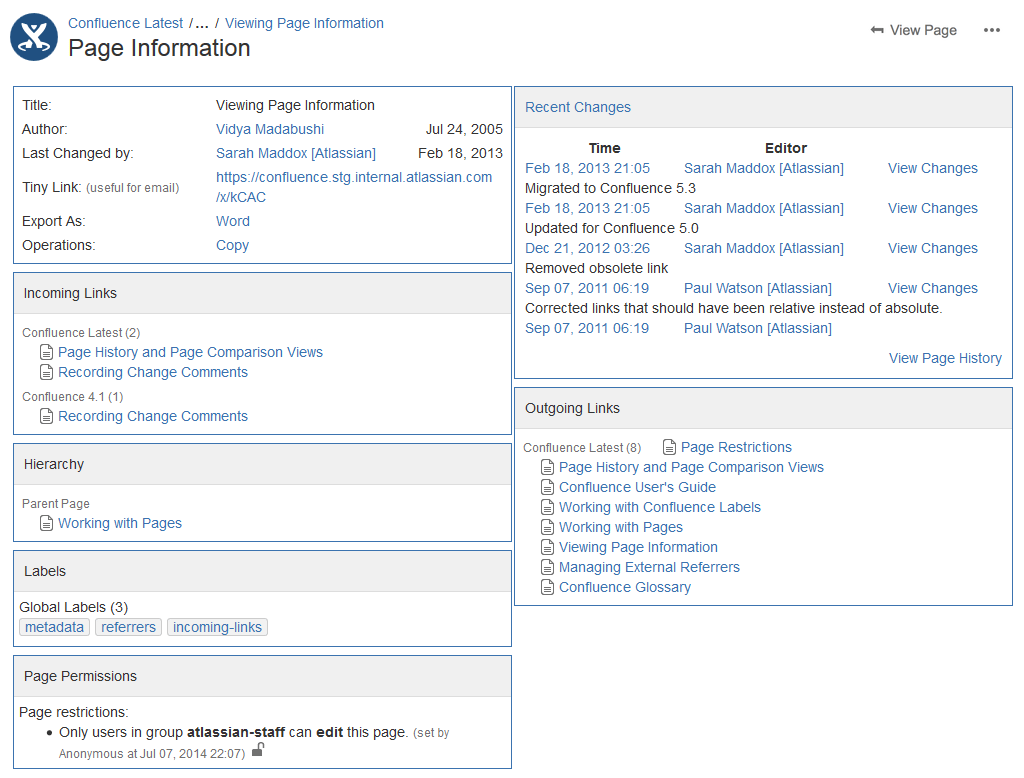
Task: Open the tiny link URL
Action: click(354, 187)
